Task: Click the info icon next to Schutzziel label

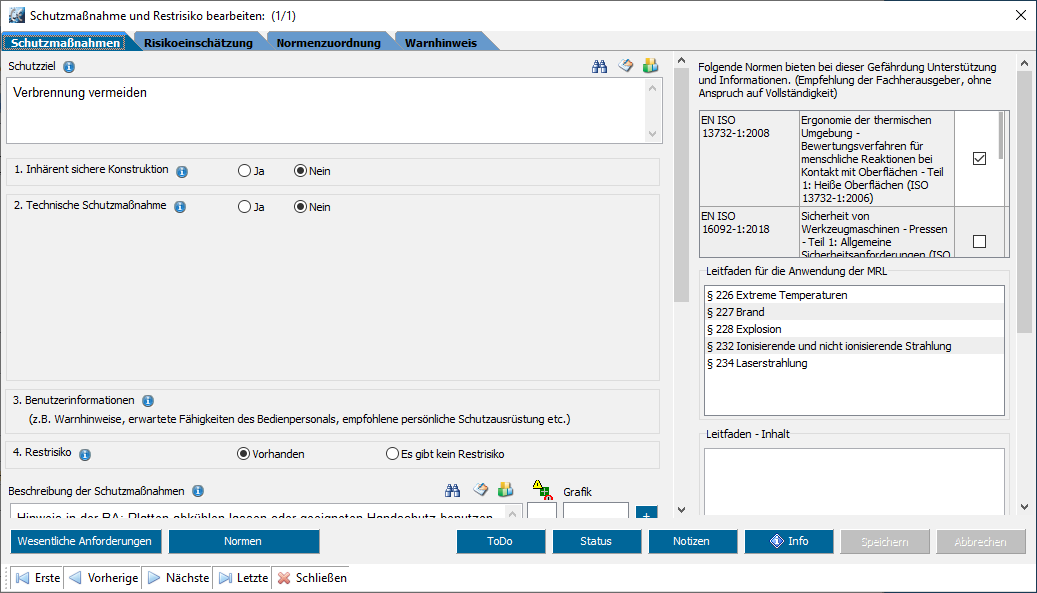Action: [69, 67]
